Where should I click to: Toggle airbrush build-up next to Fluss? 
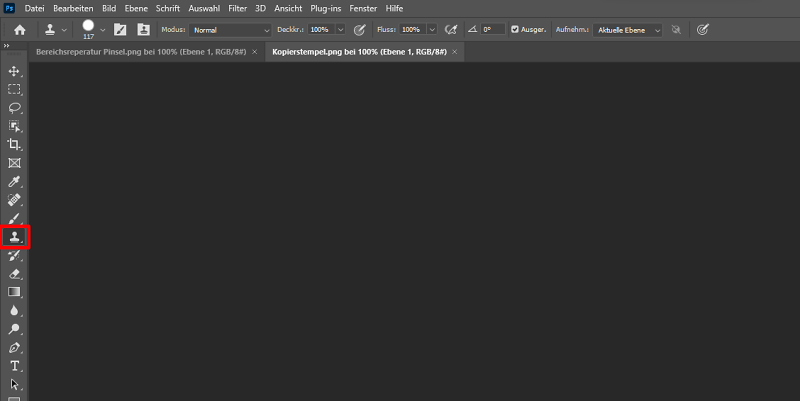tap(451, 30)
